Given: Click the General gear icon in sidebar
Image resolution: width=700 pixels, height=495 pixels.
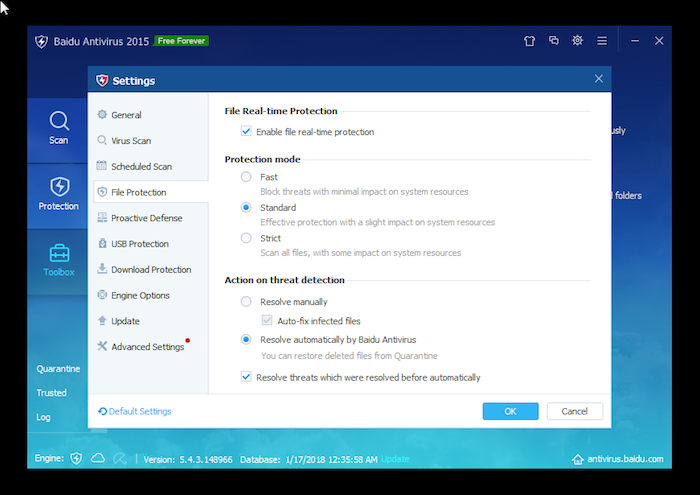Looking at the screenshot, I should click(x=102, y=114).
